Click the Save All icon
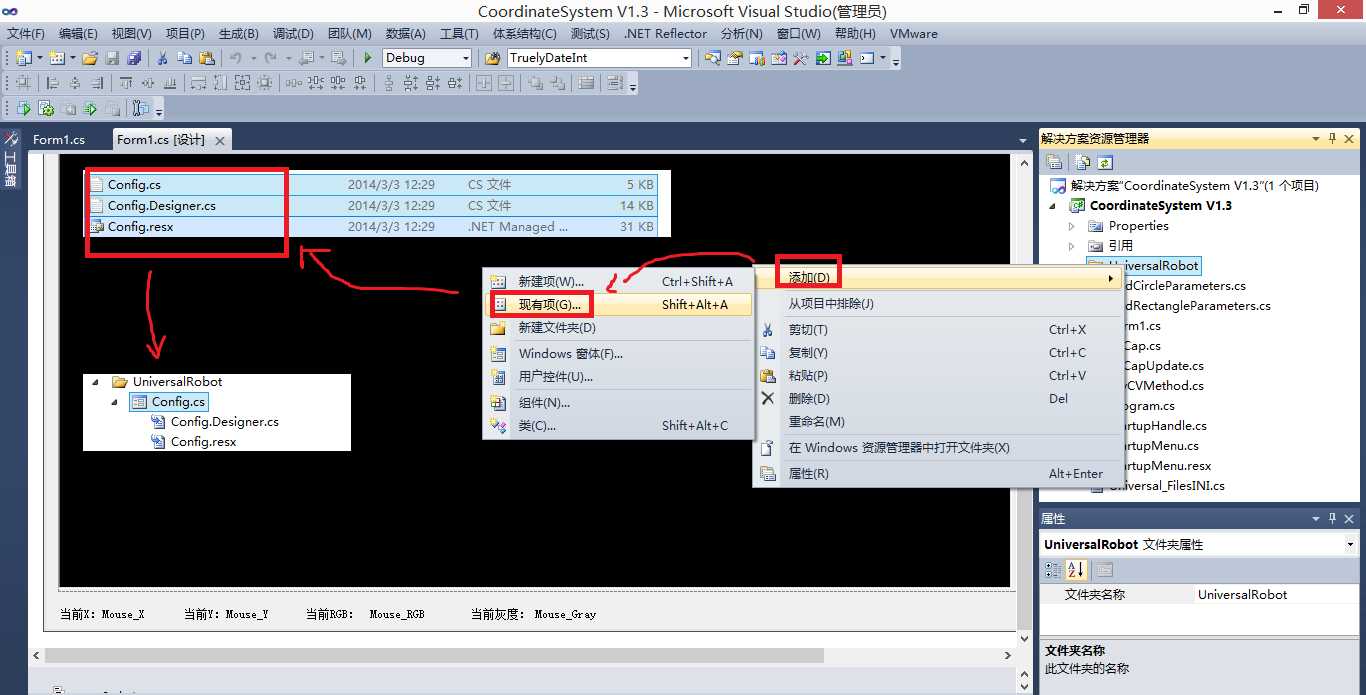 133,58
